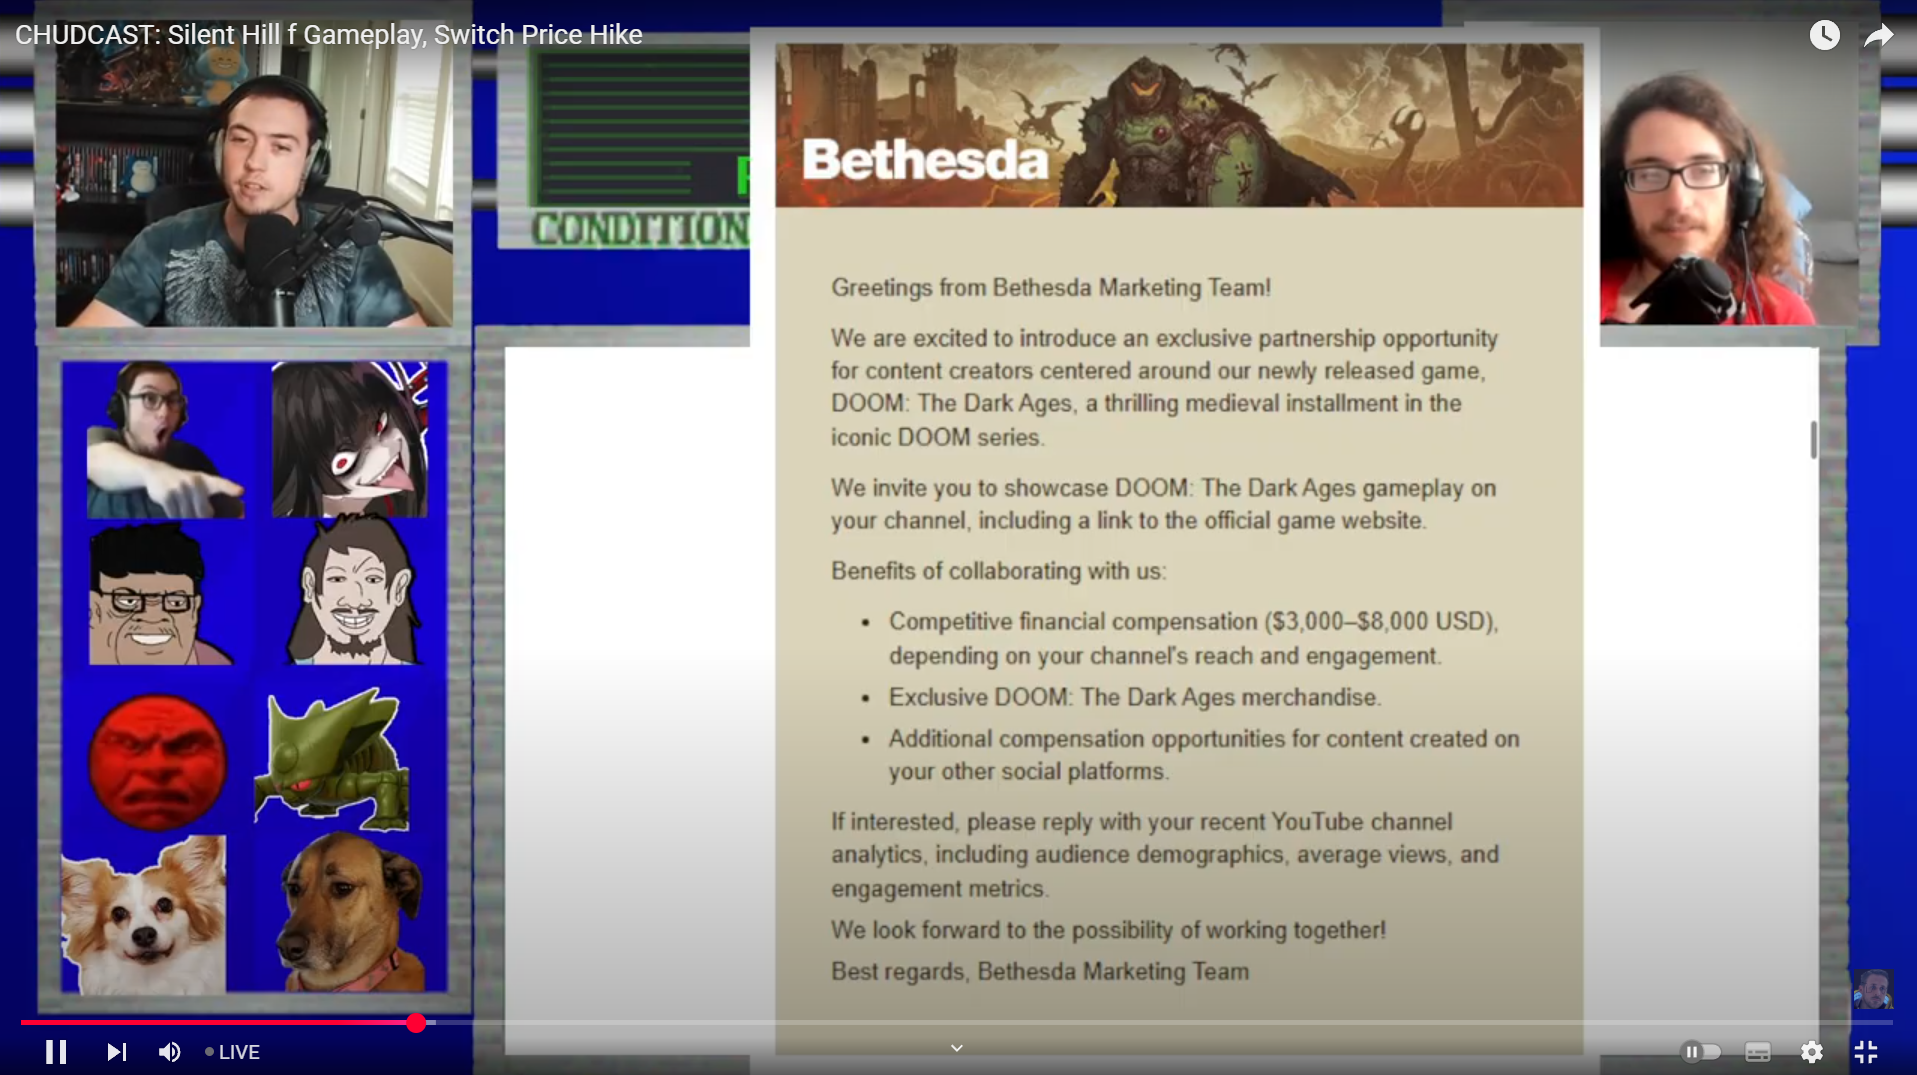Click the green robot creature avatar
This screenshot has height=1075, width=1917.
coord(333,760)
